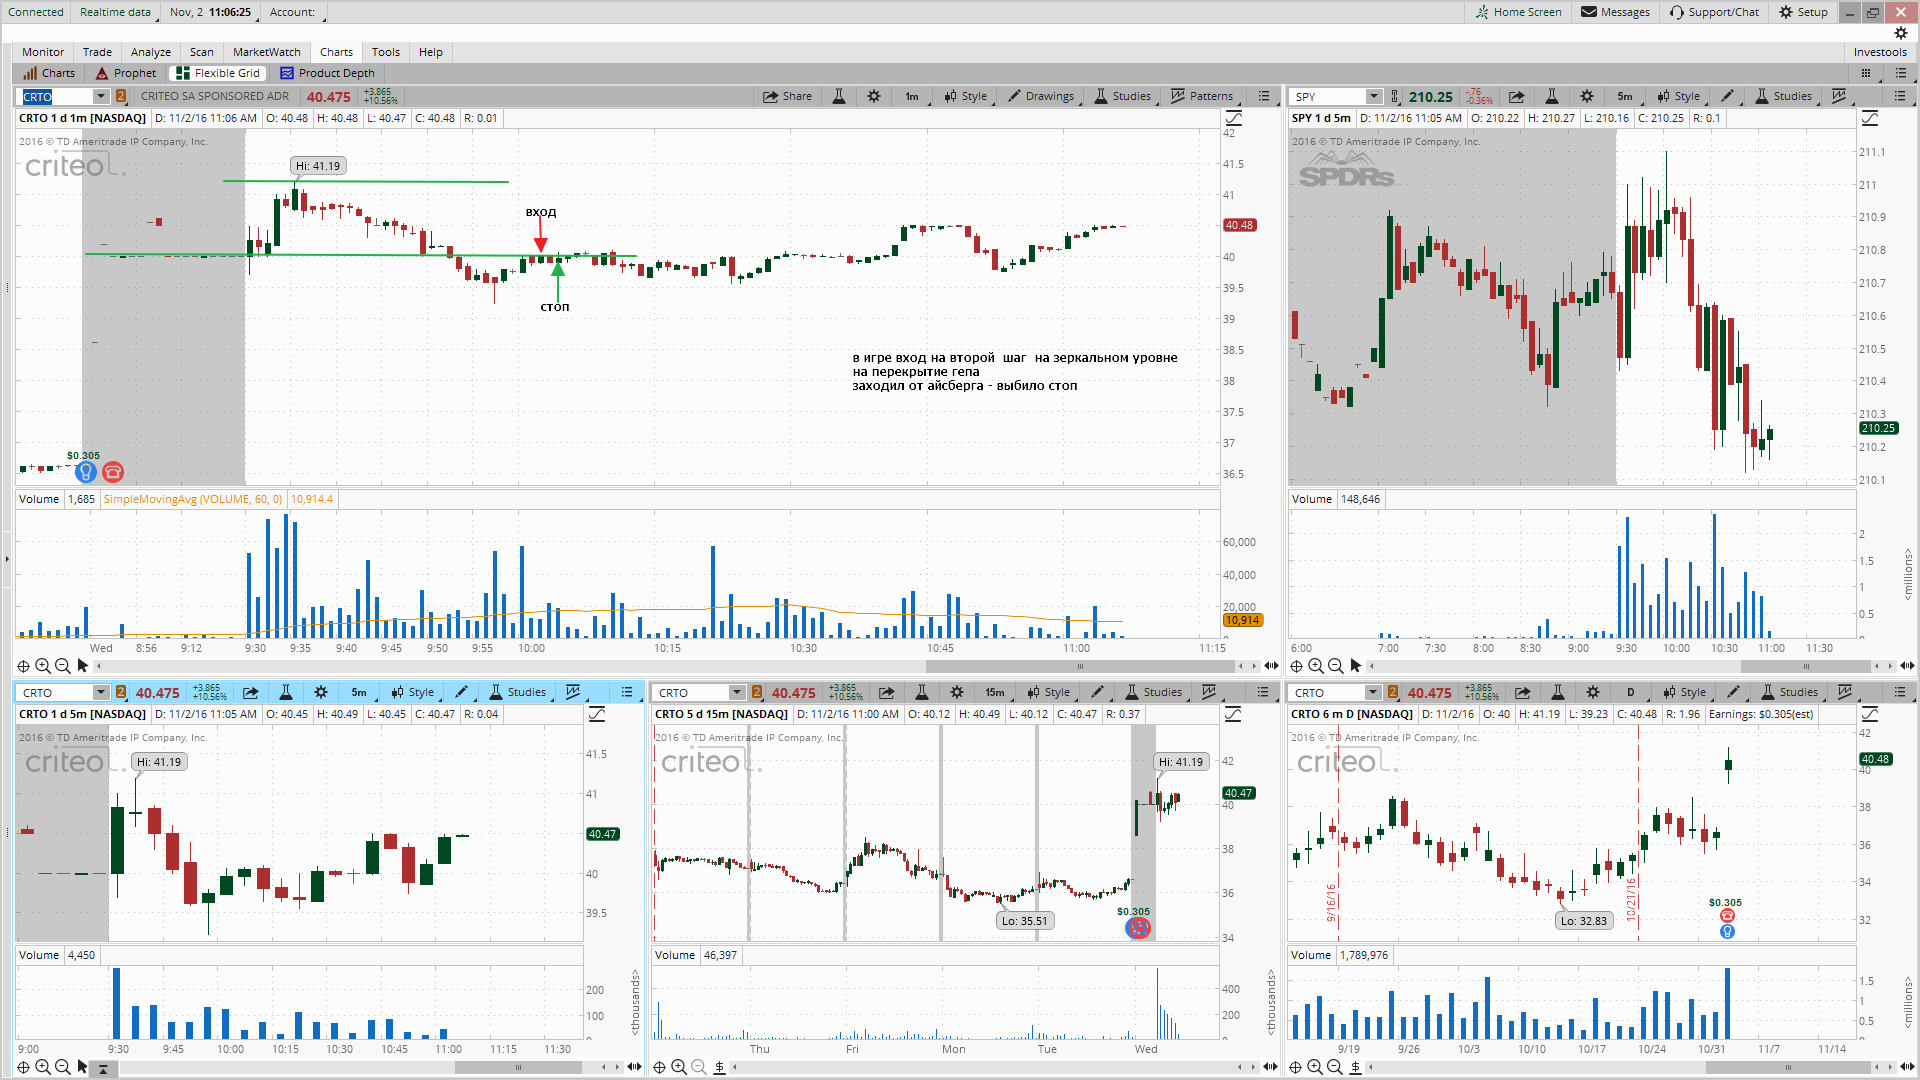Click patterns icon on CRTO 15m chart
This screenshot has height=1080, width=1920.
[x=1208, y=692]
